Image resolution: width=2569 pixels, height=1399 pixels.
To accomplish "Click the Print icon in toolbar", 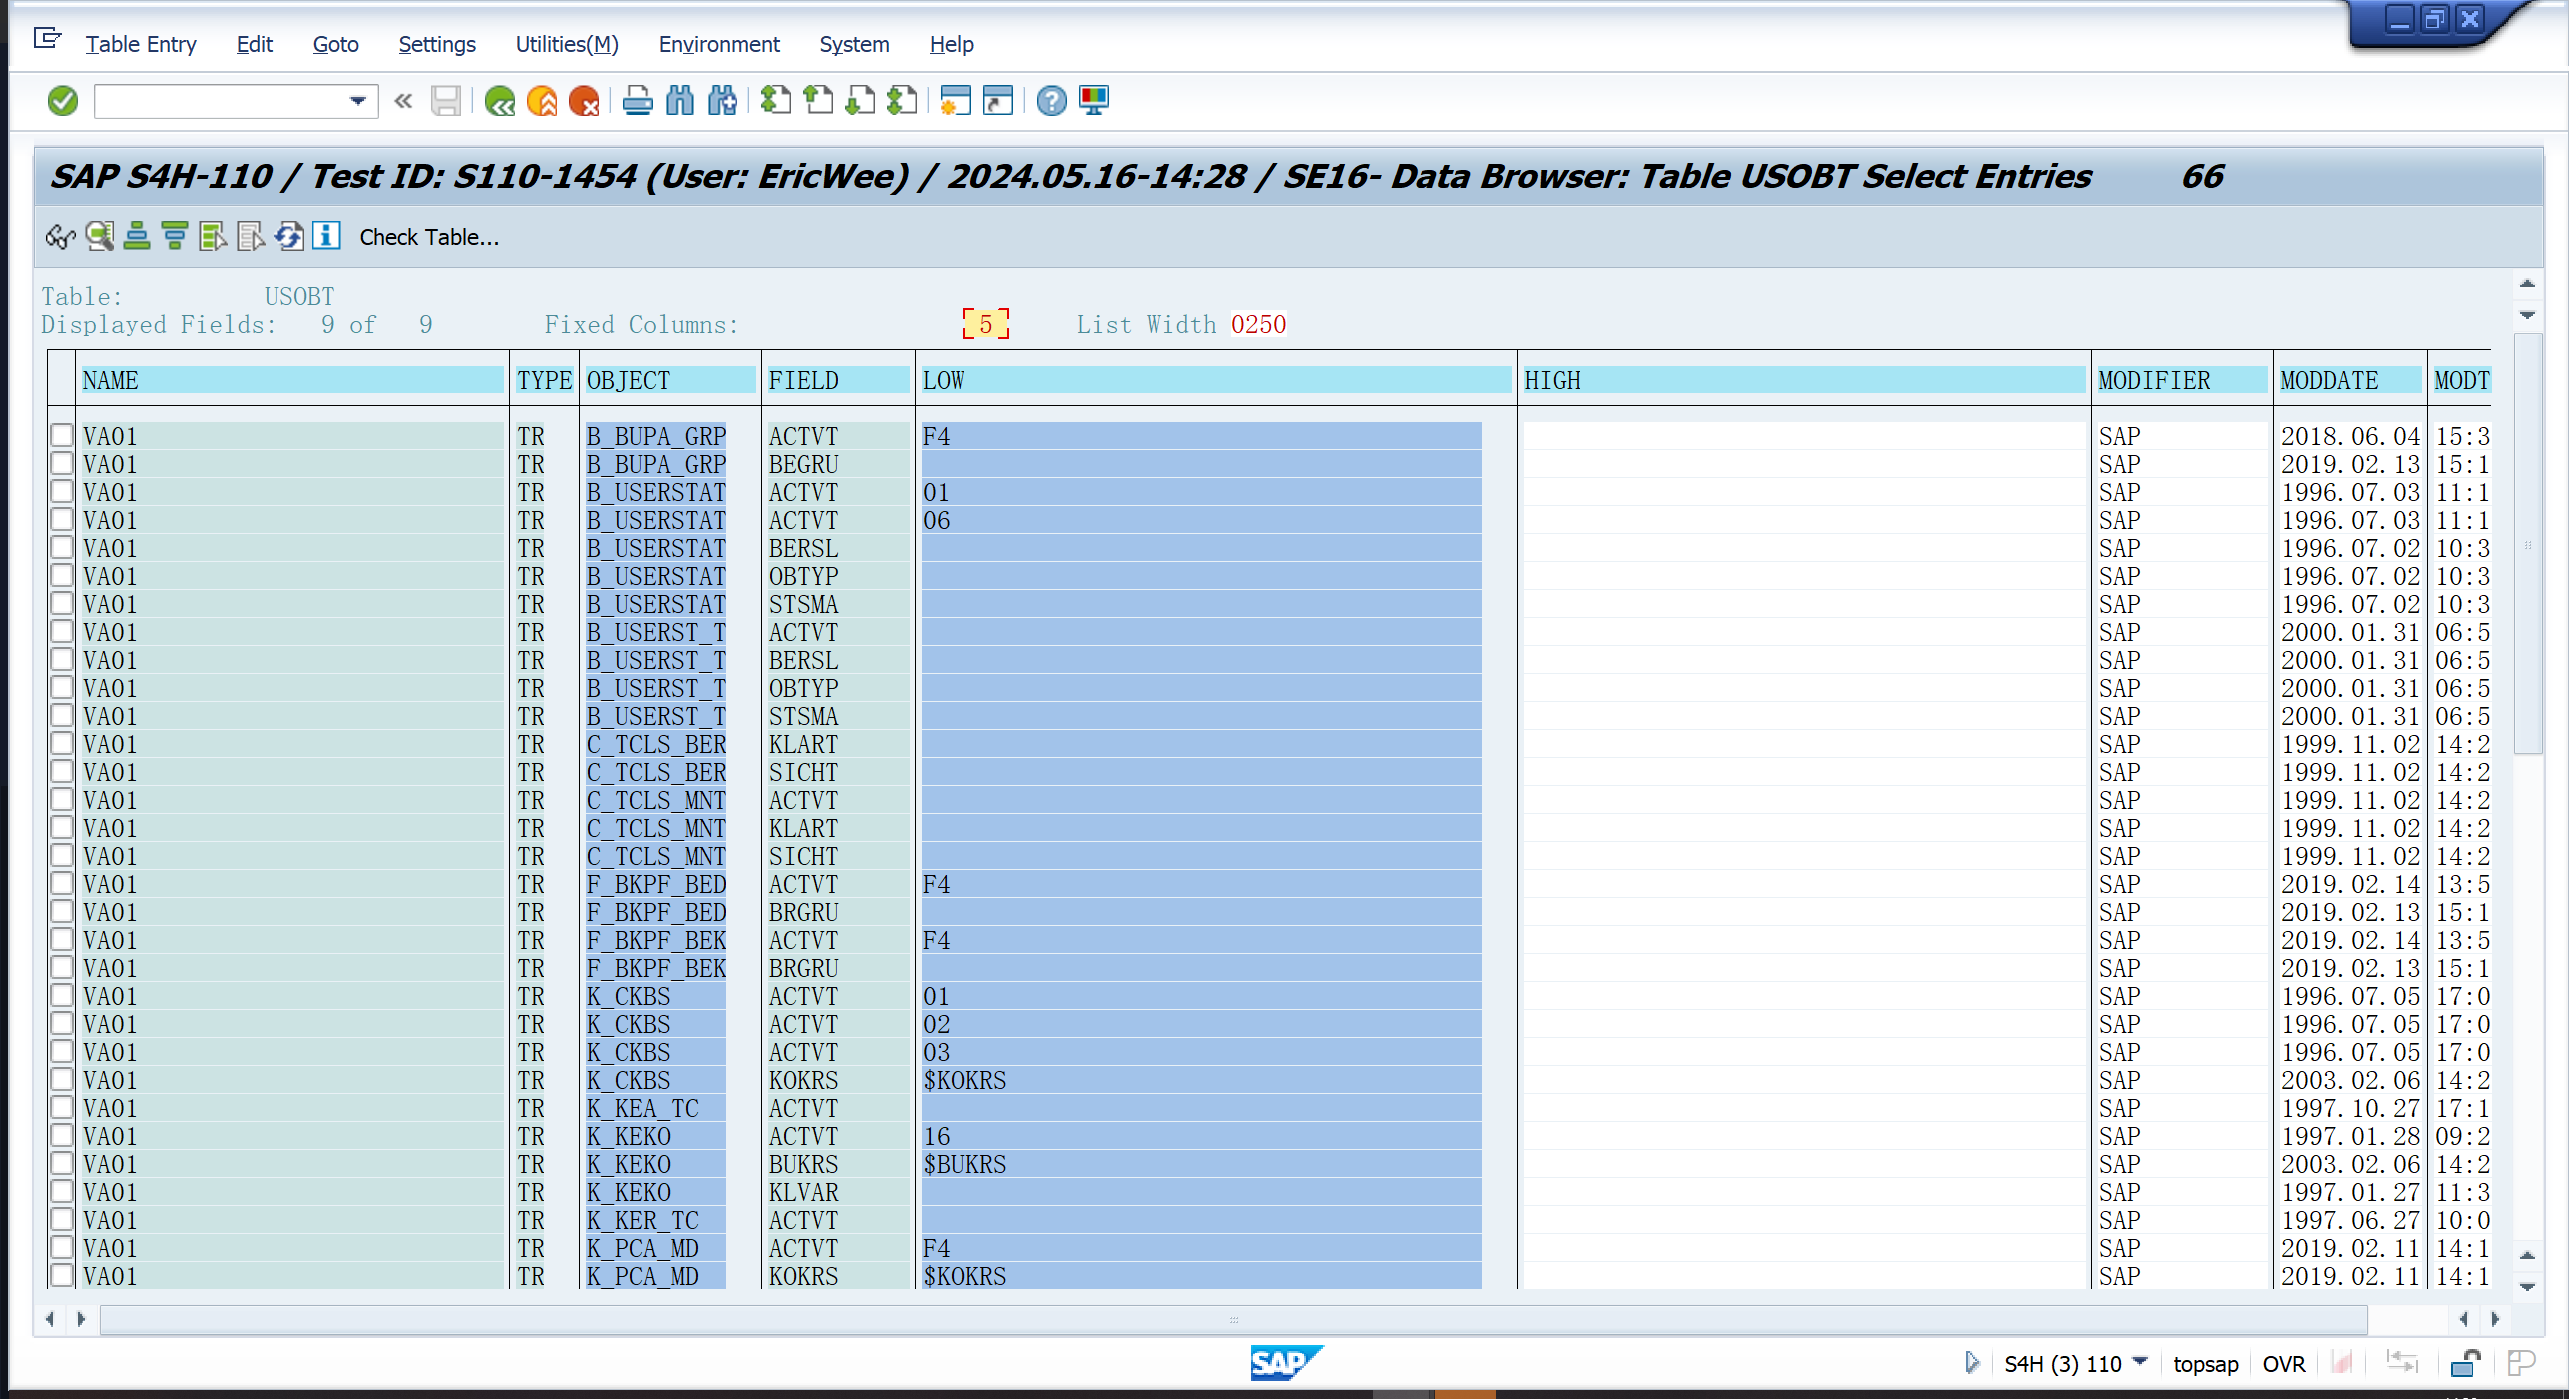I will tap(637, 101).
